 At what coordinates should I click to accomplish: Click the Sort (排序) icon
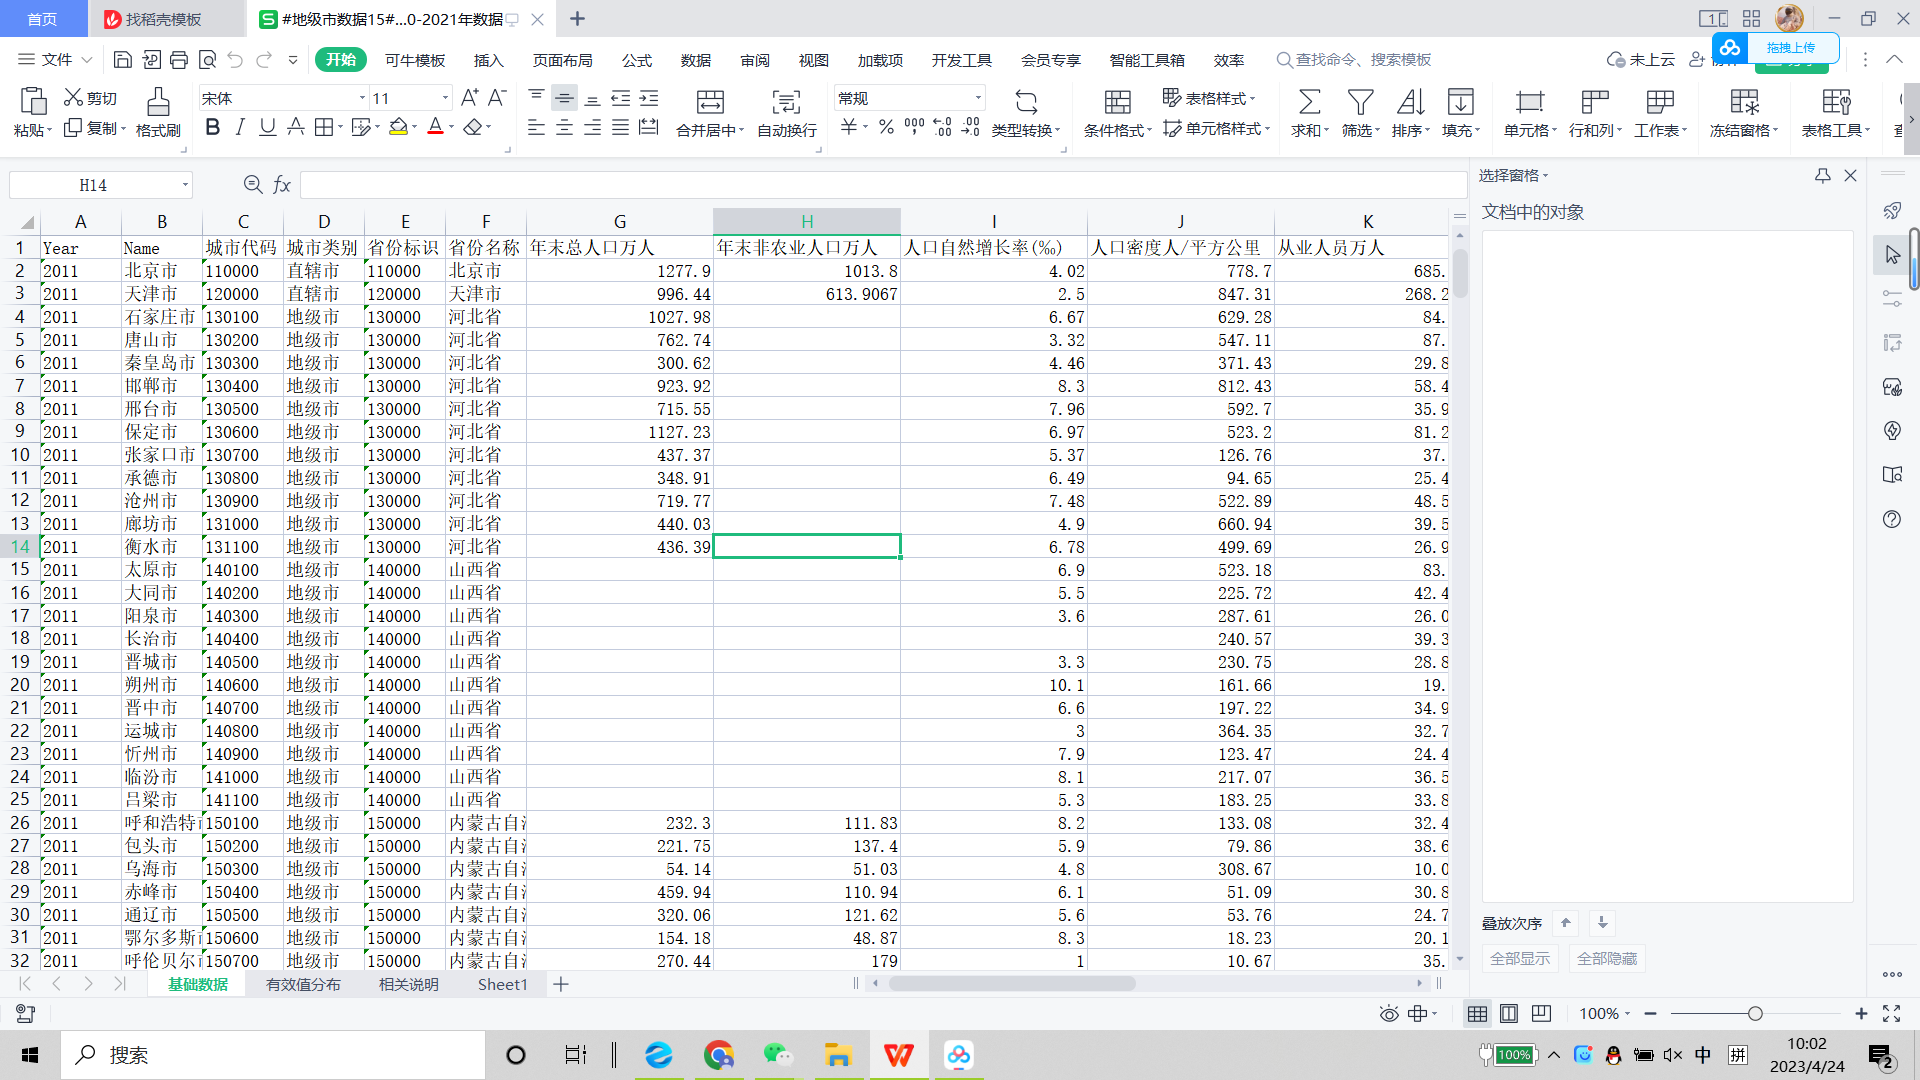tap(1410, 102)
